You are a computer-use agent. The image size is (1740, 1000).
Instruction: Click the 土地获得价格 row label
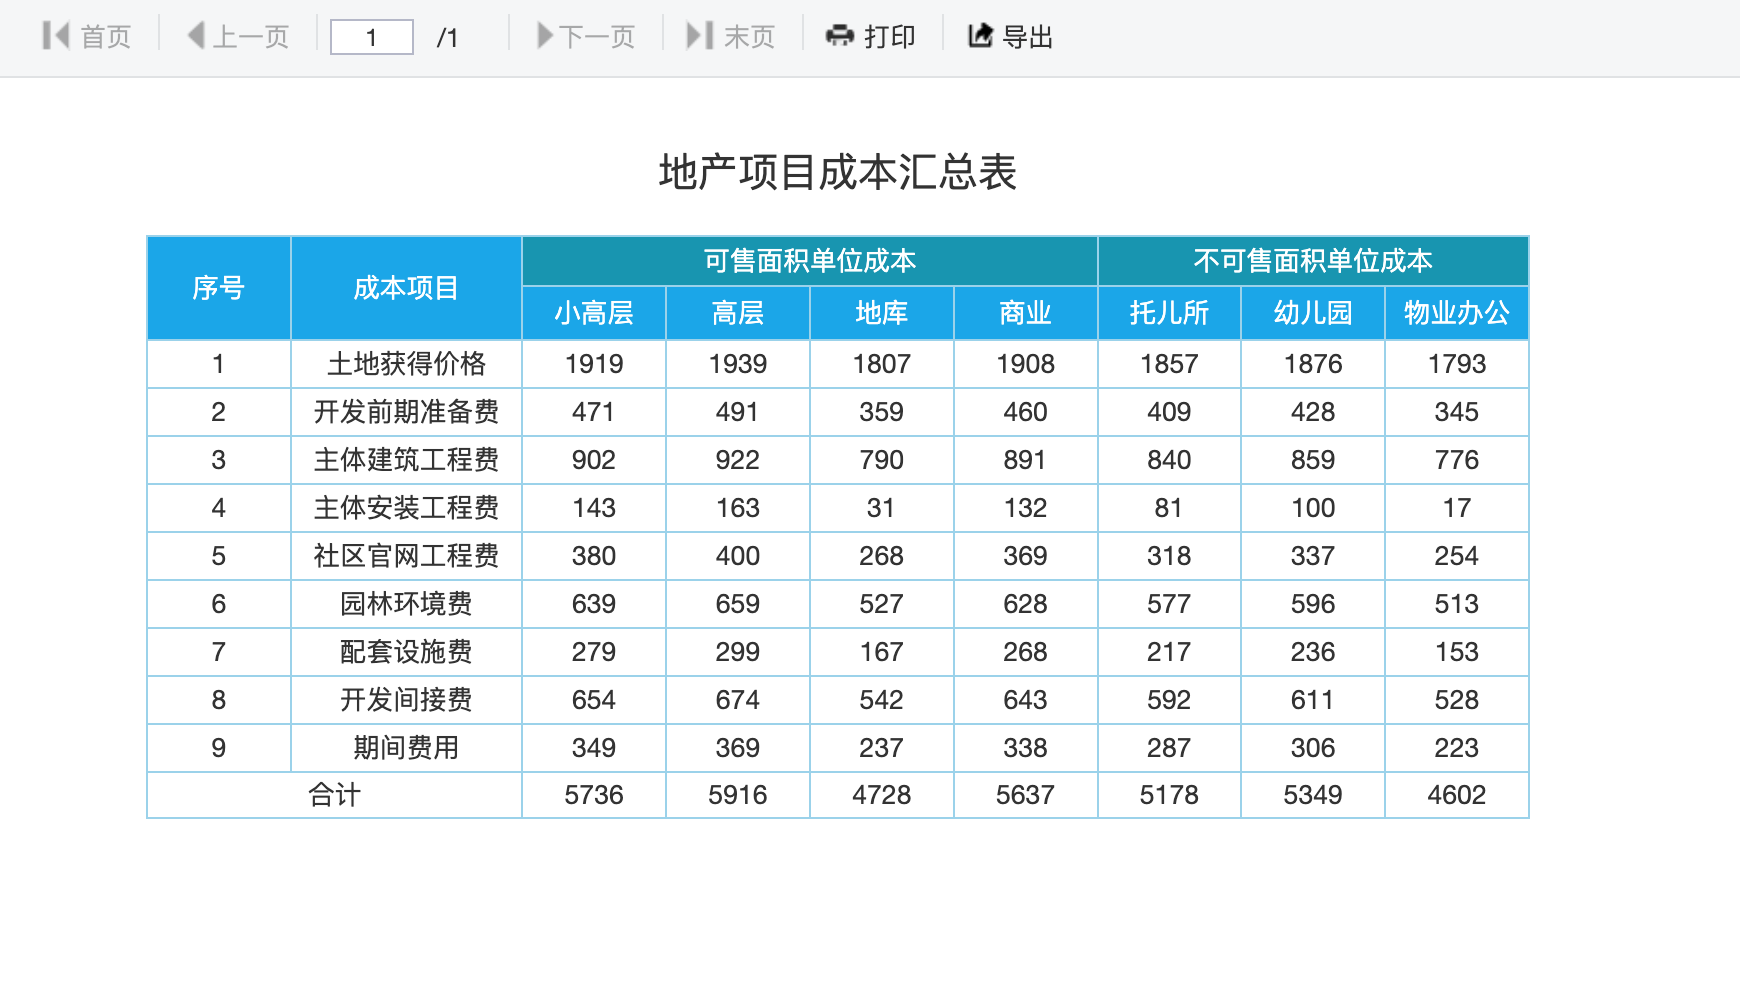406,364
